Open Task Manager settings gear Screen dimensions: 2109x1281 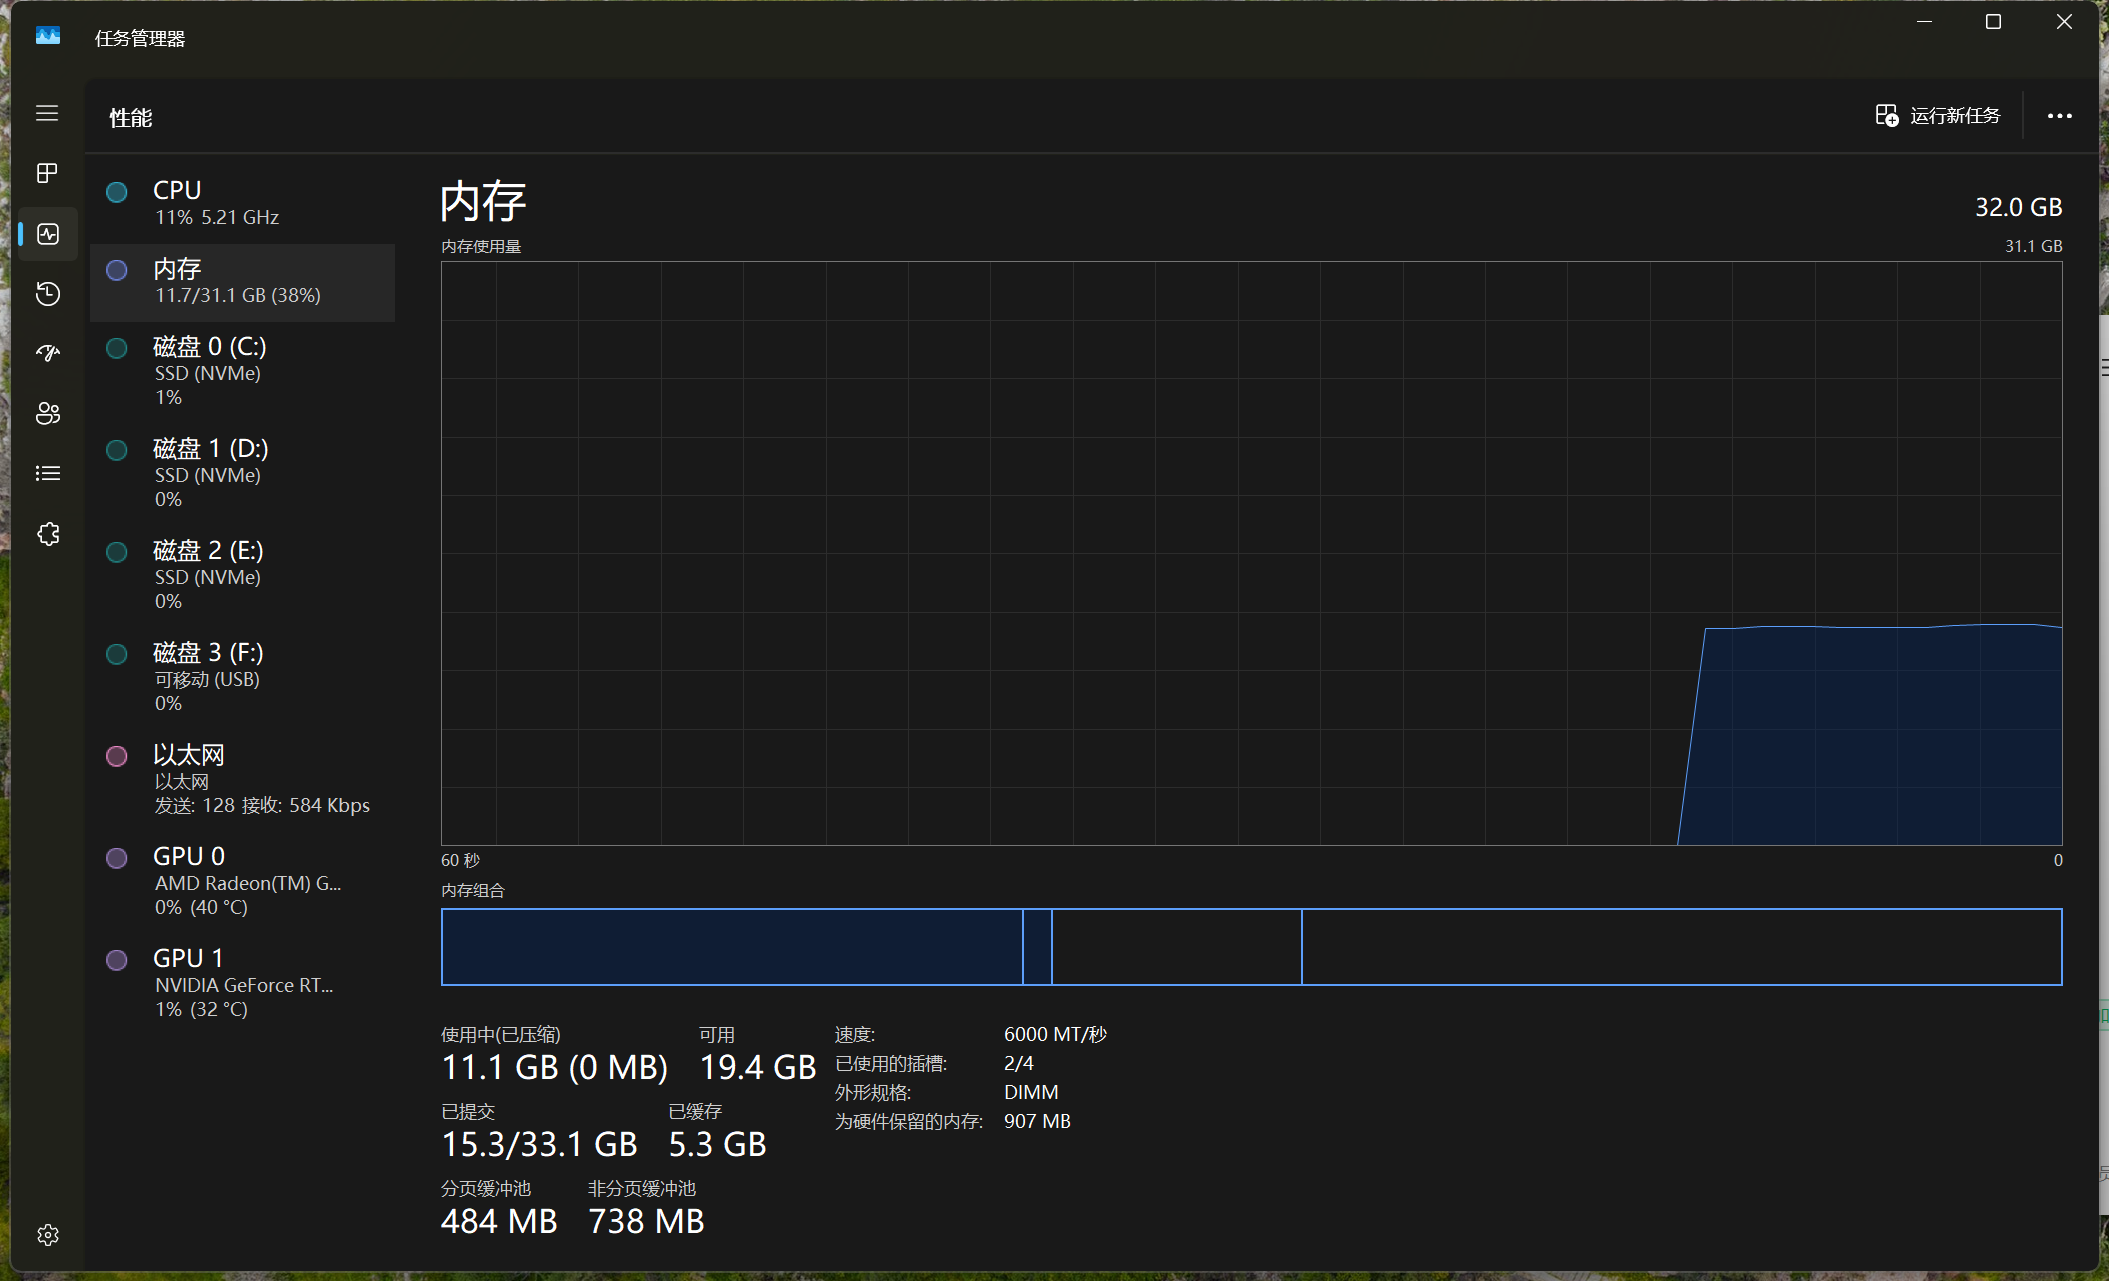pos(47,1235)
